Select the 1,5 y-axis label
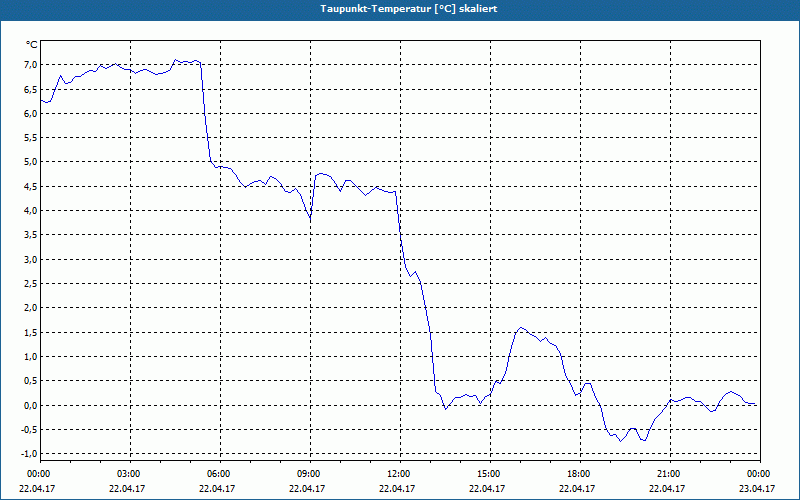 point(30,332)
